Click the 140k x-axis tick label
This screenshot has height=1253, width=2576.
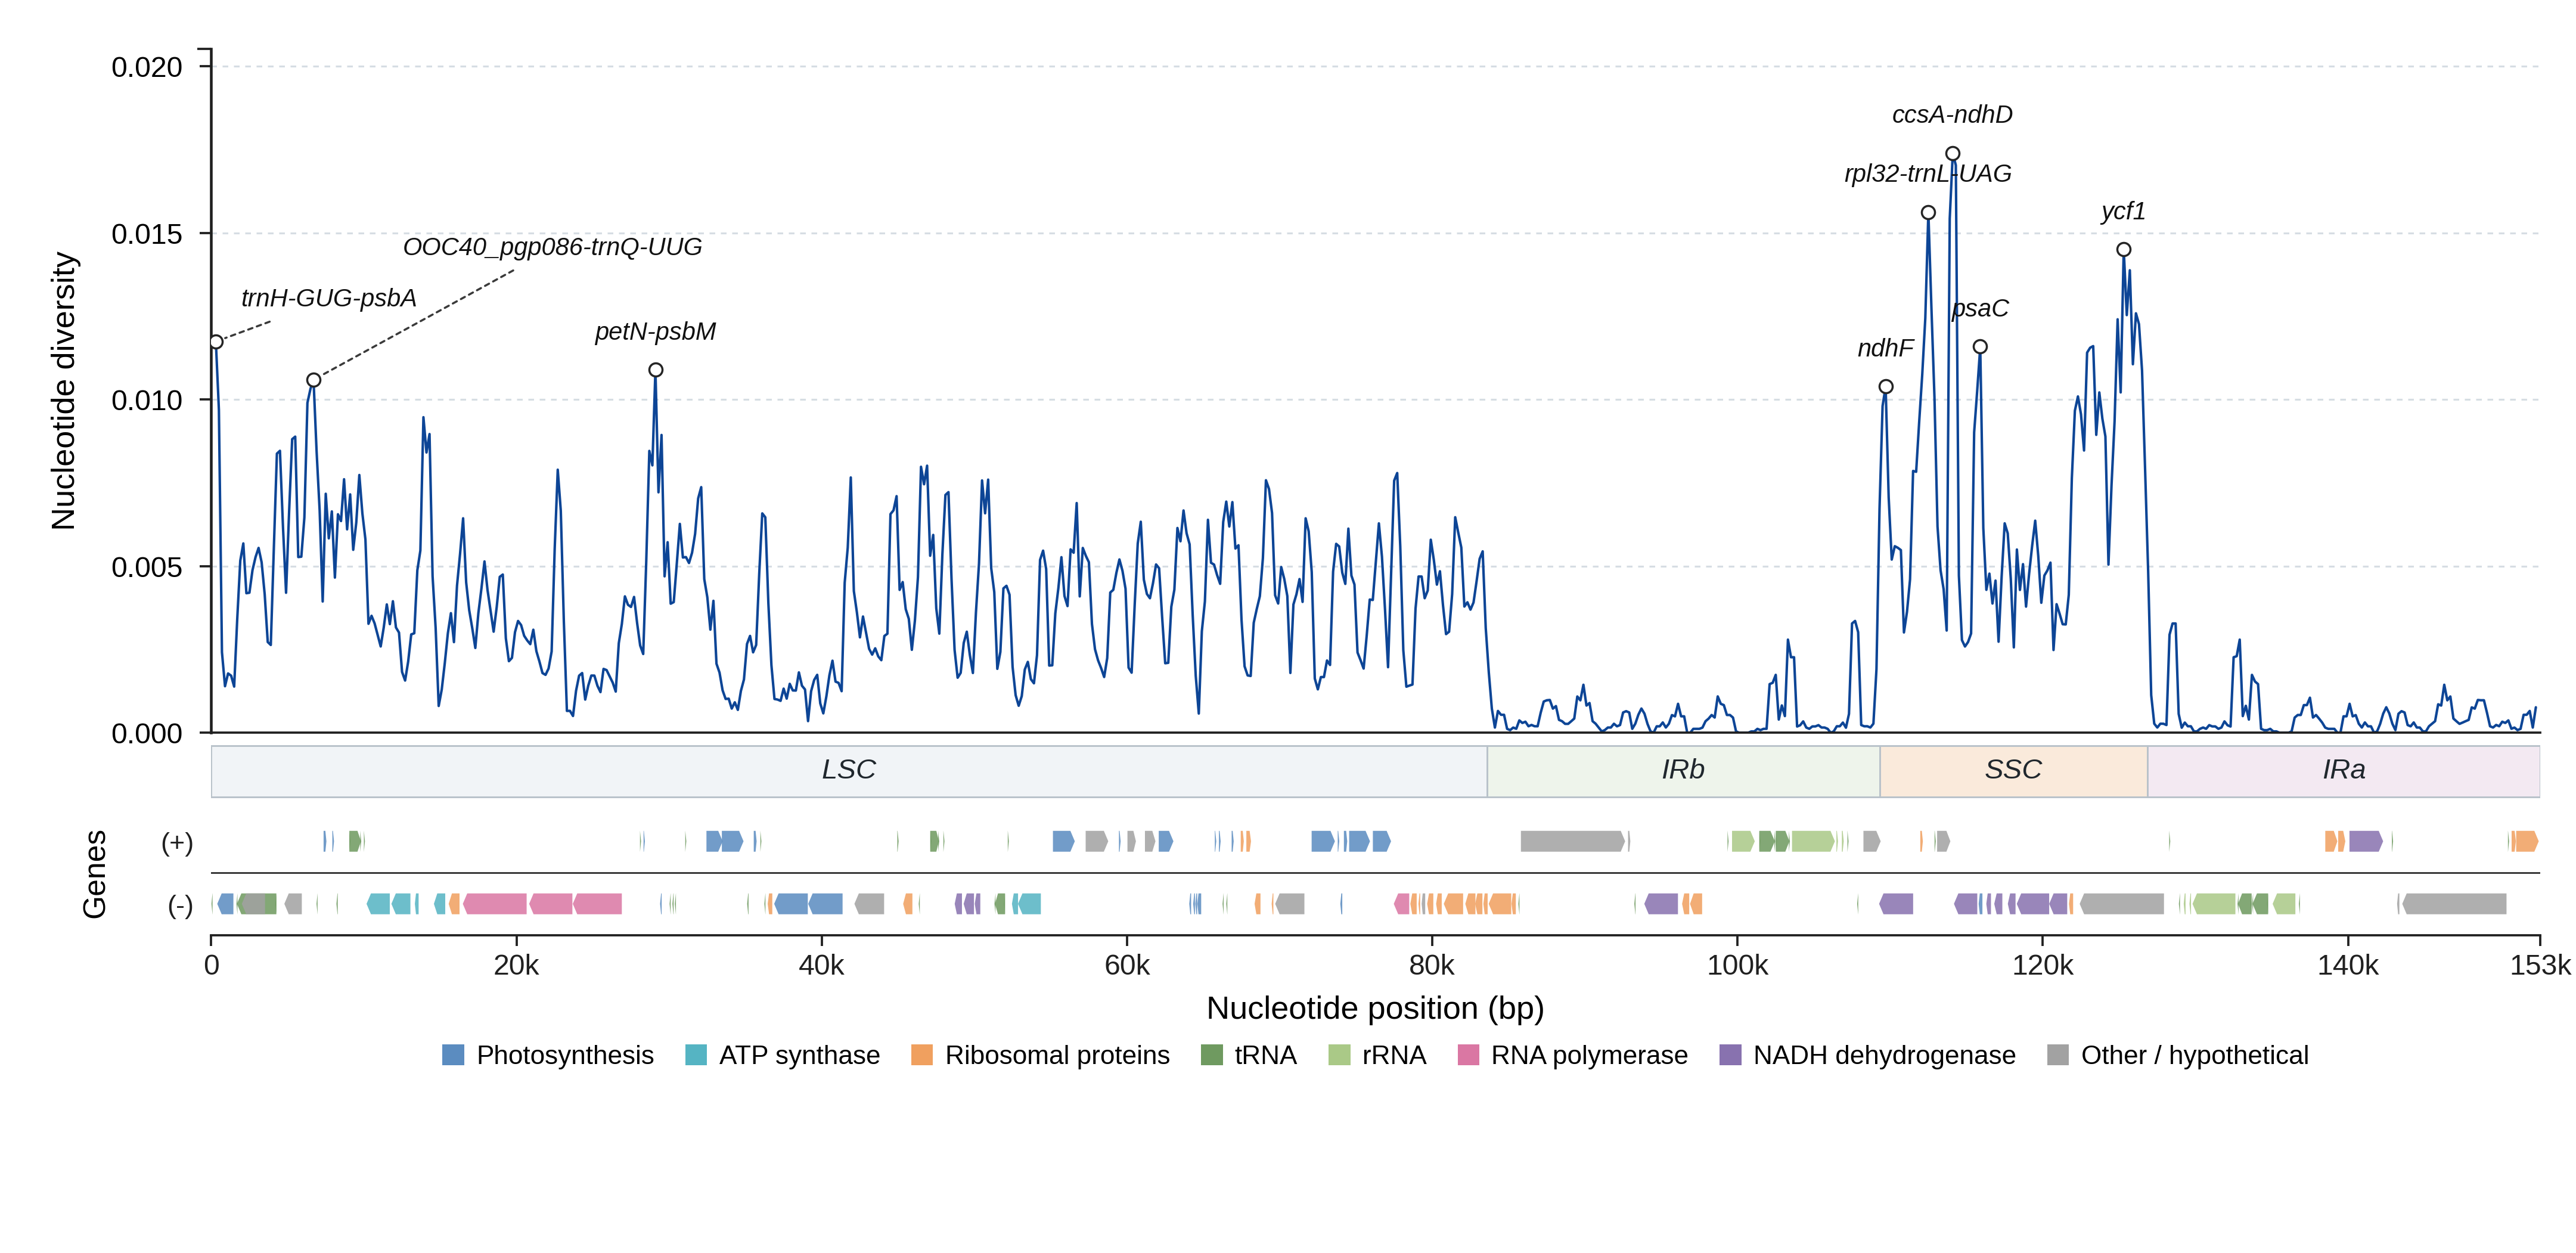[2348, 965]
